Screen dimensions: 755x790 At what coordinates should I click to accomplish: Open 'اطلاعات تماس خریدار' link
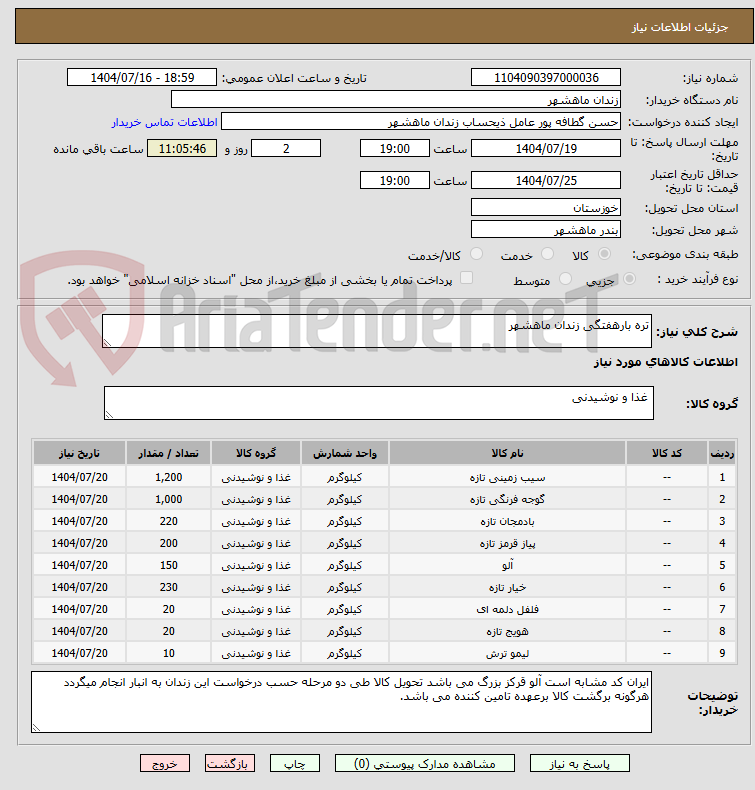tap(165, 122)
